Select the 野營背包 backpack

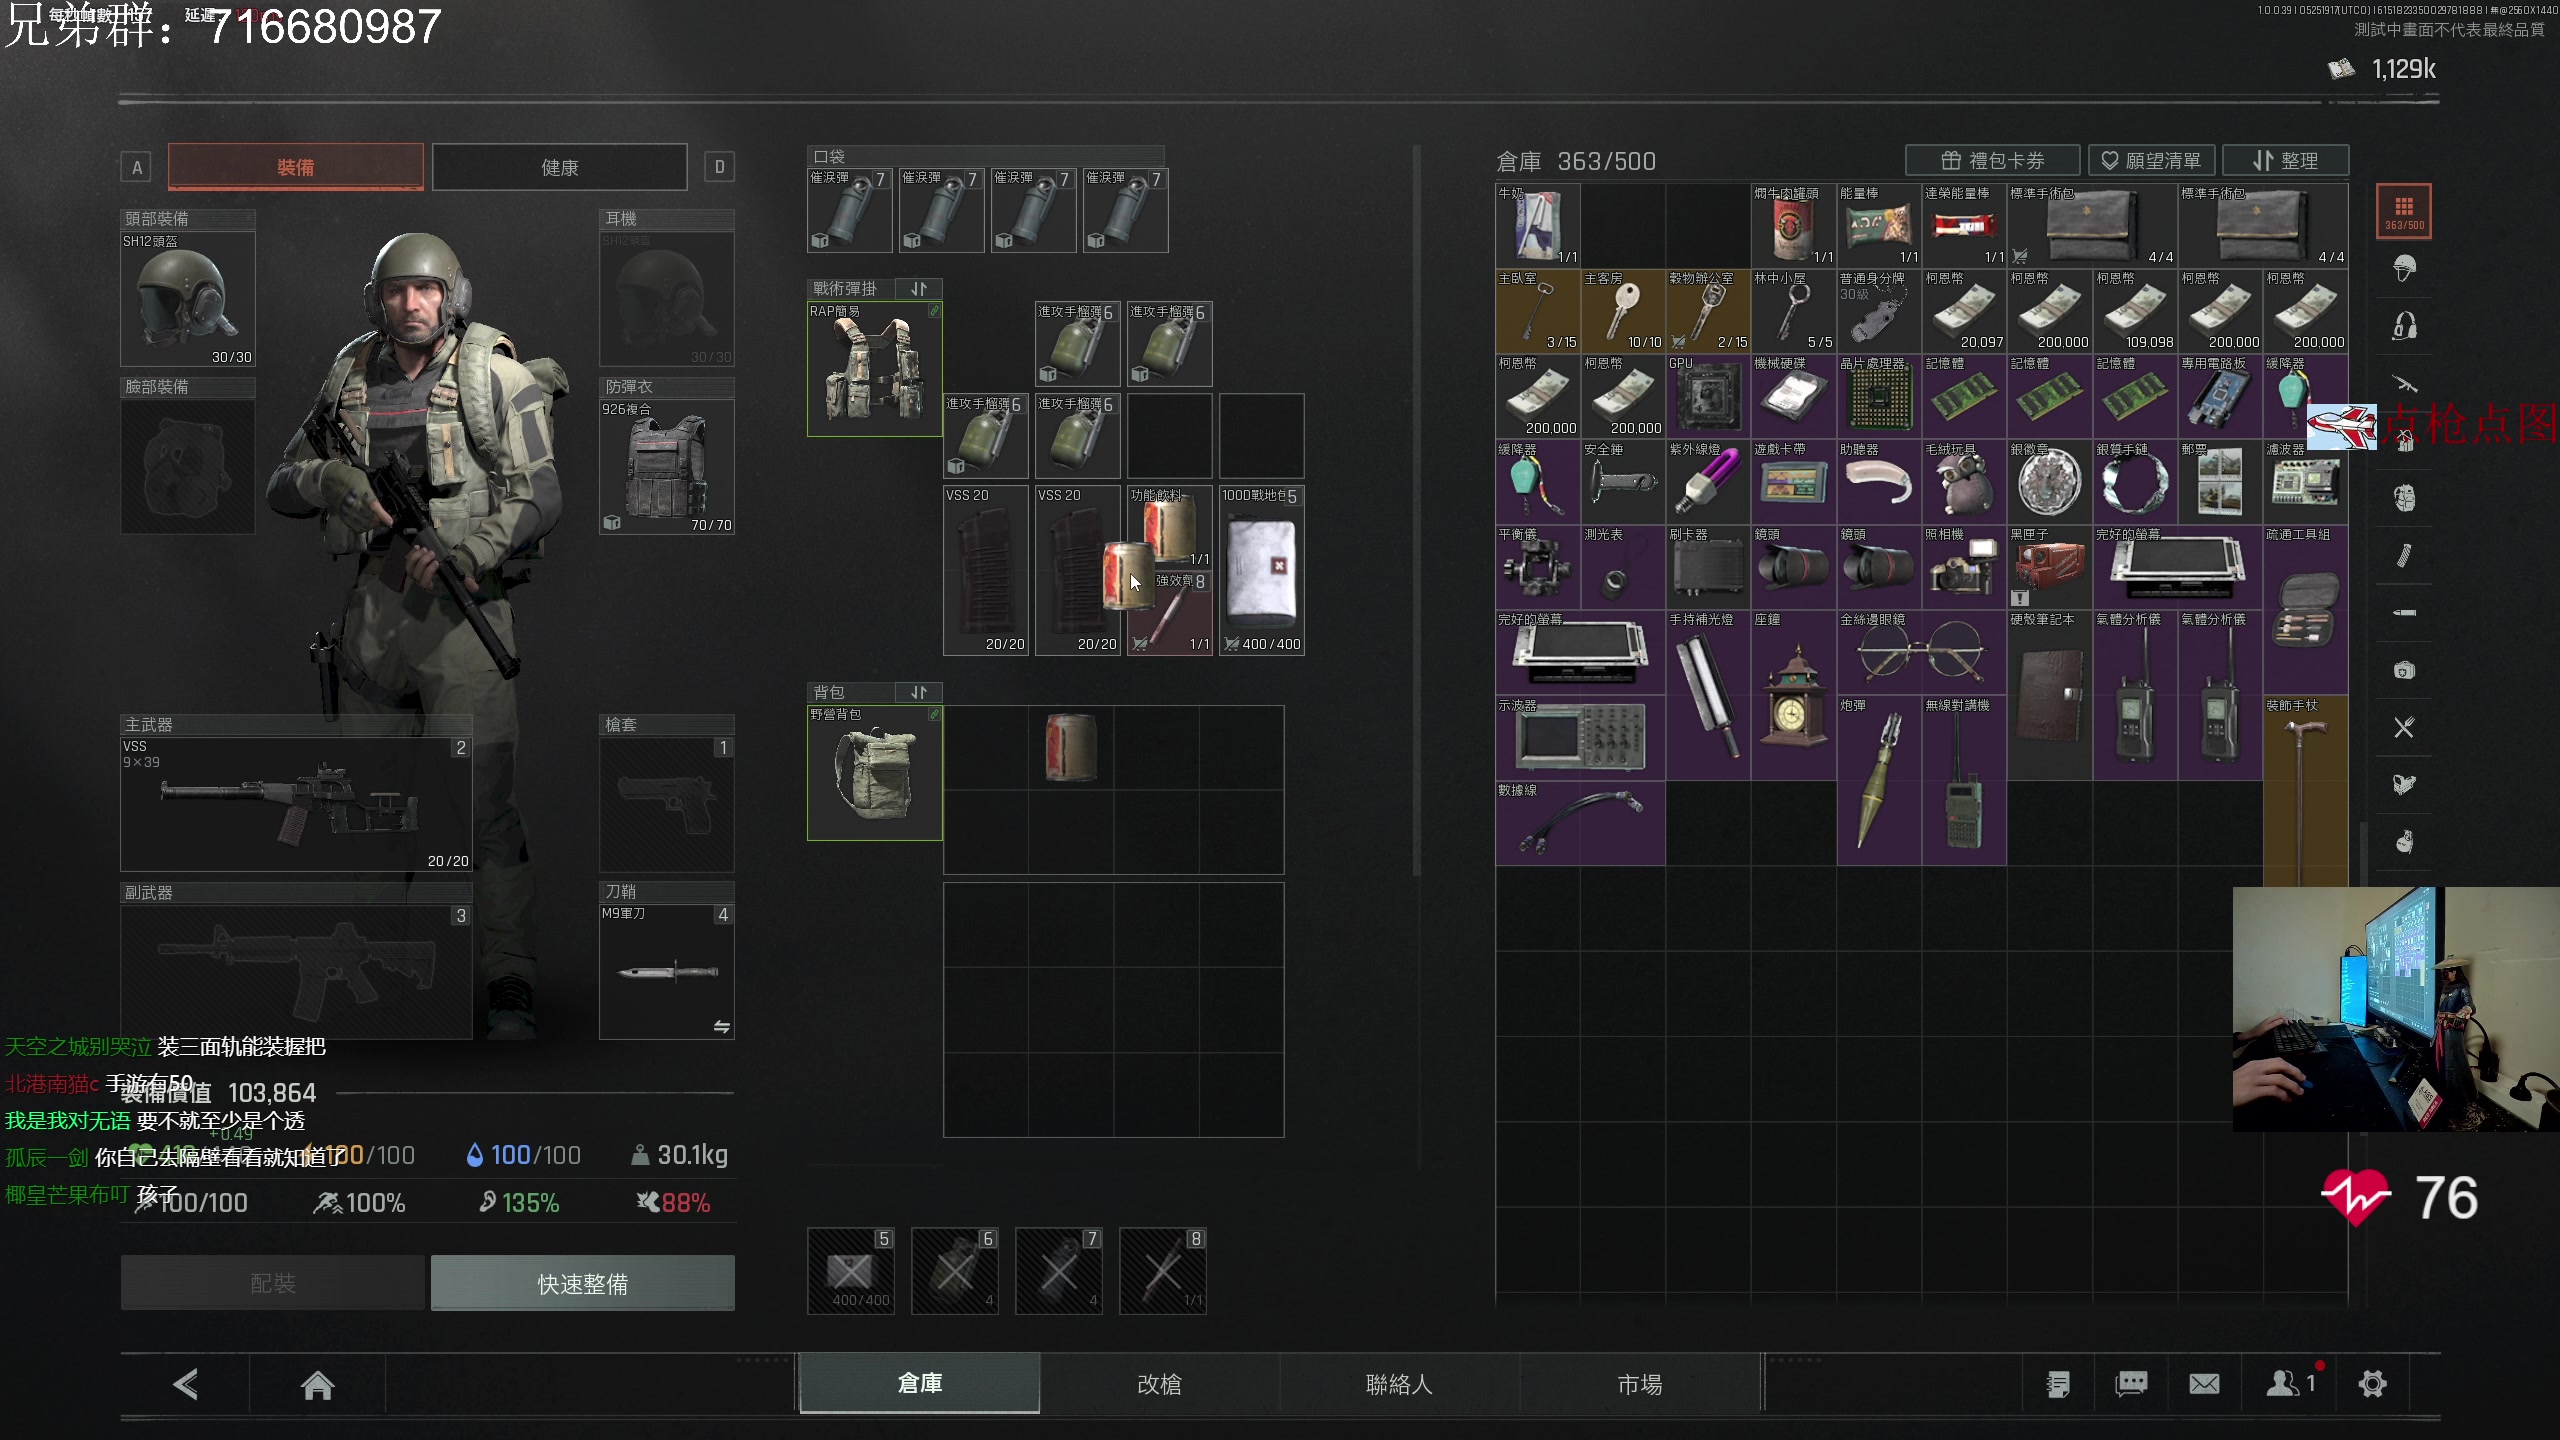[875, 773]
